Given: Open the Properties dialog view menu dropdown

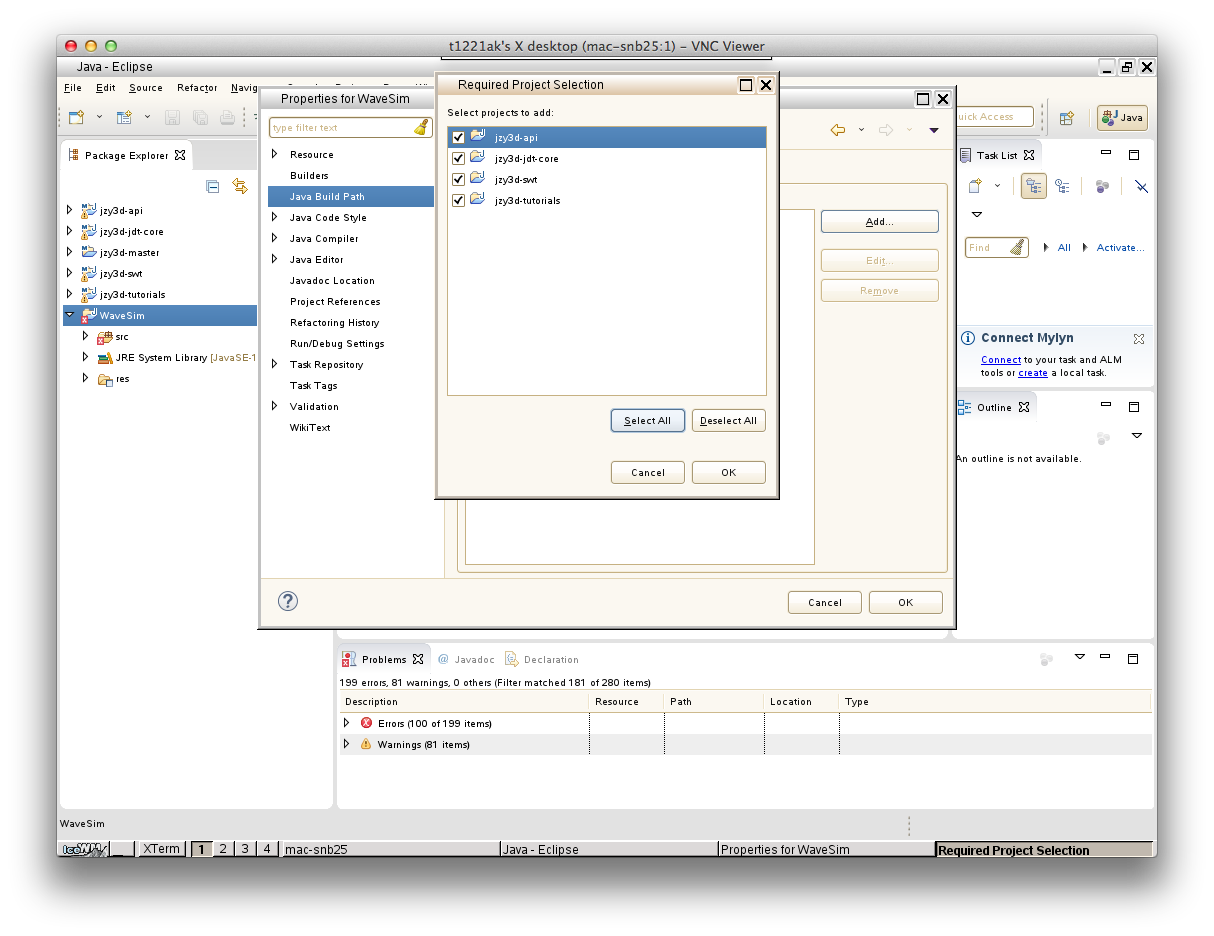Looking at the screenshot, I should click(934, 130).
